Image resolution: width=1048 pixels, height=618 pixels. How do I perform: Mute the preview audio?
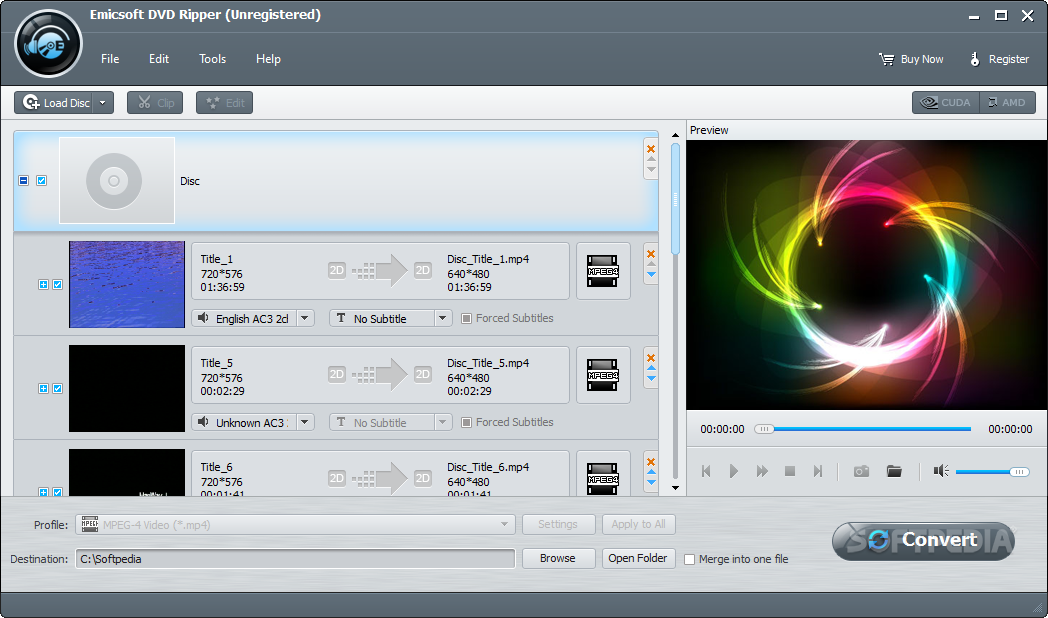click(x=941, y=471)
